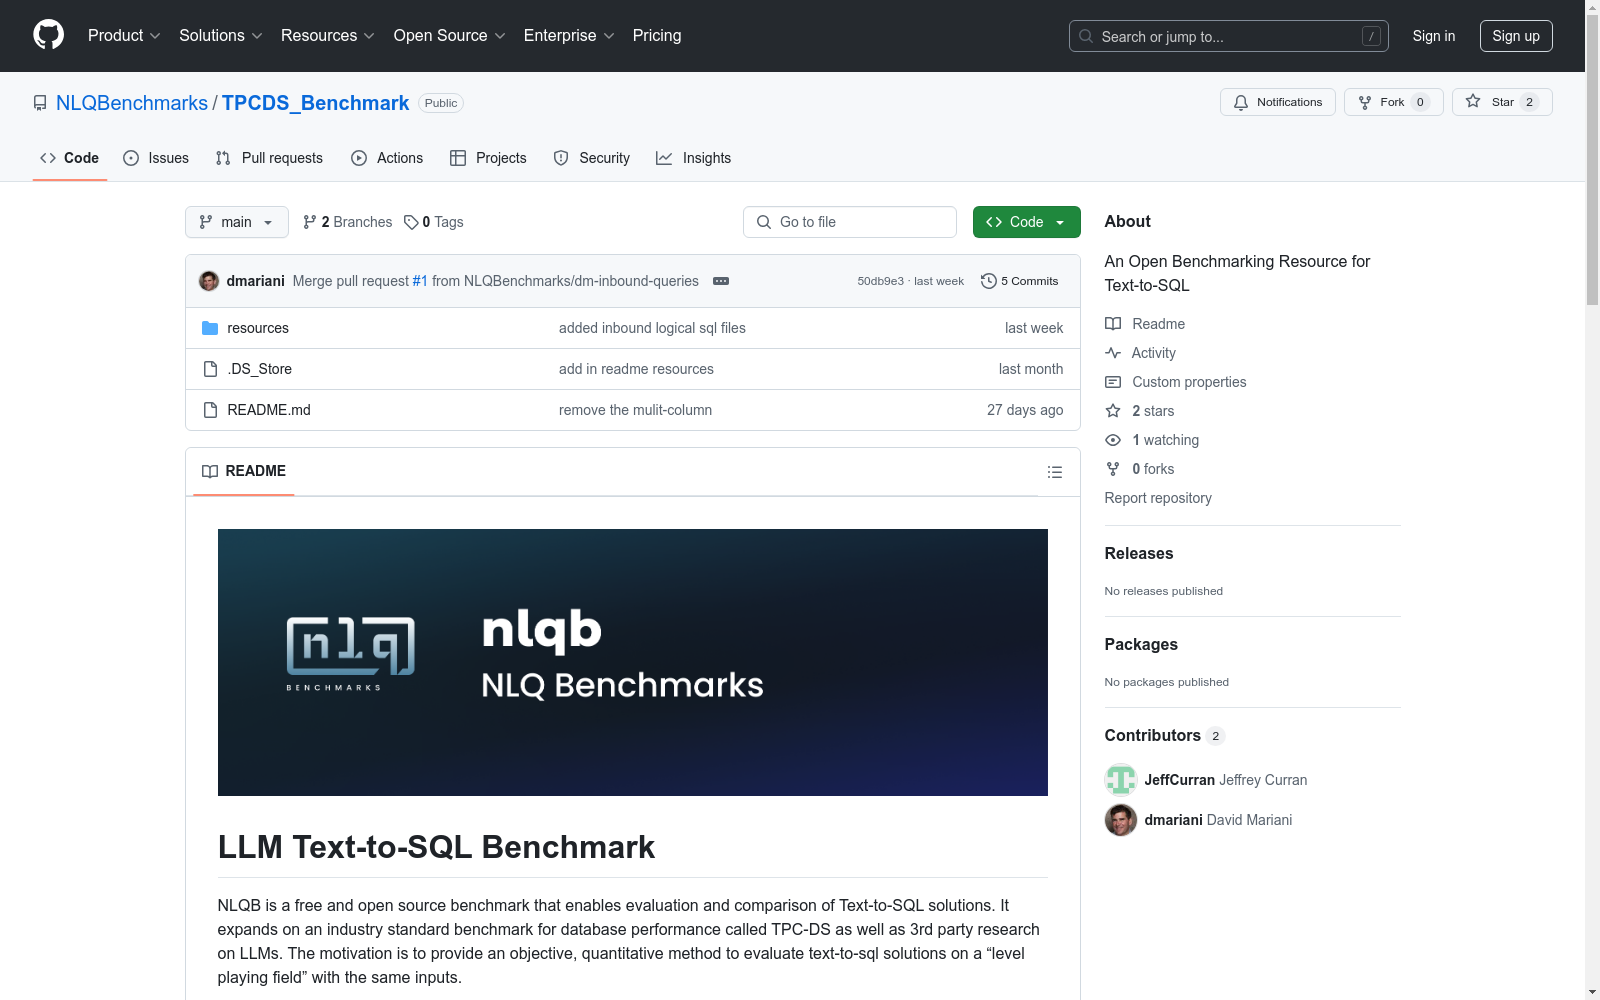This screenshot has height=1000, width=1600.
Task: Open JeffCurran Jeffrey Curran profile link
Action: pos(1226,780)
